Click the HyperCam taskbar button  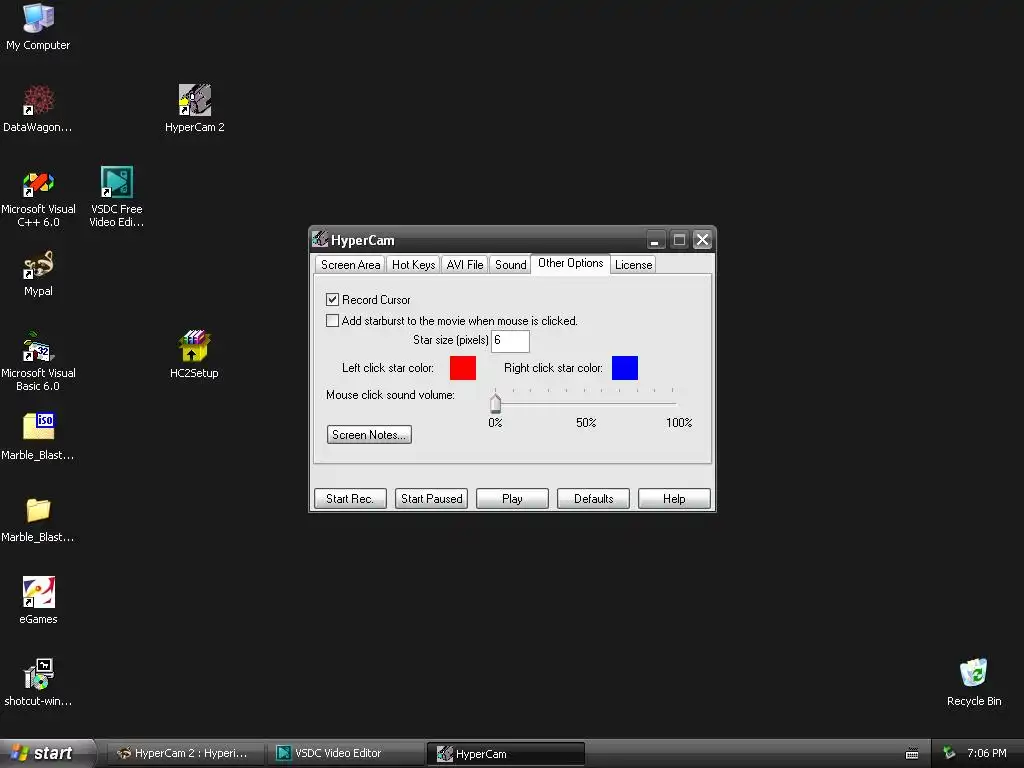[x=505, y=754]
